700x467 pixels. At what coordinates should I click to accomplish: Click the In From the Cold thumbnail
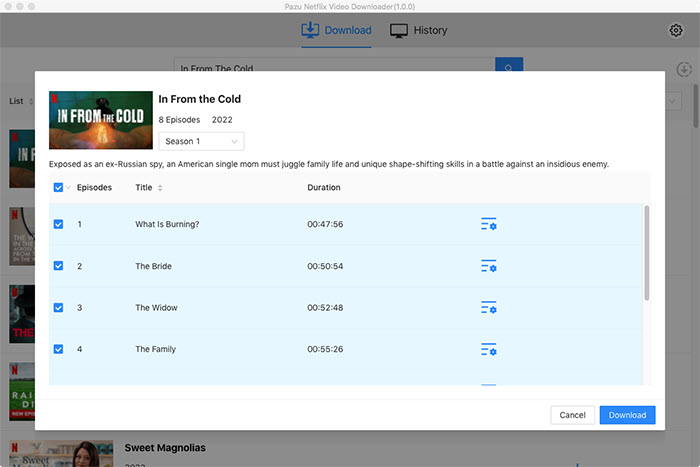pyautogui.click(x=98, y=120)
